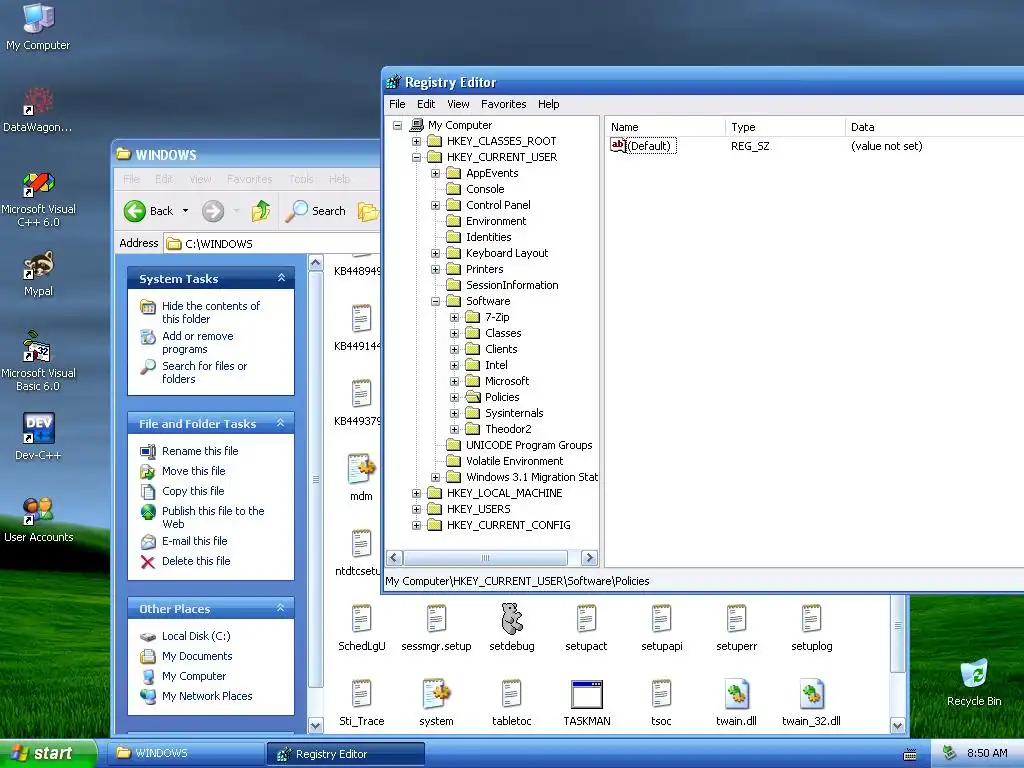This screenshot has width=1024, height=768.
Task: Select the (Default) registry value
Action: click(x=643, y=146)
